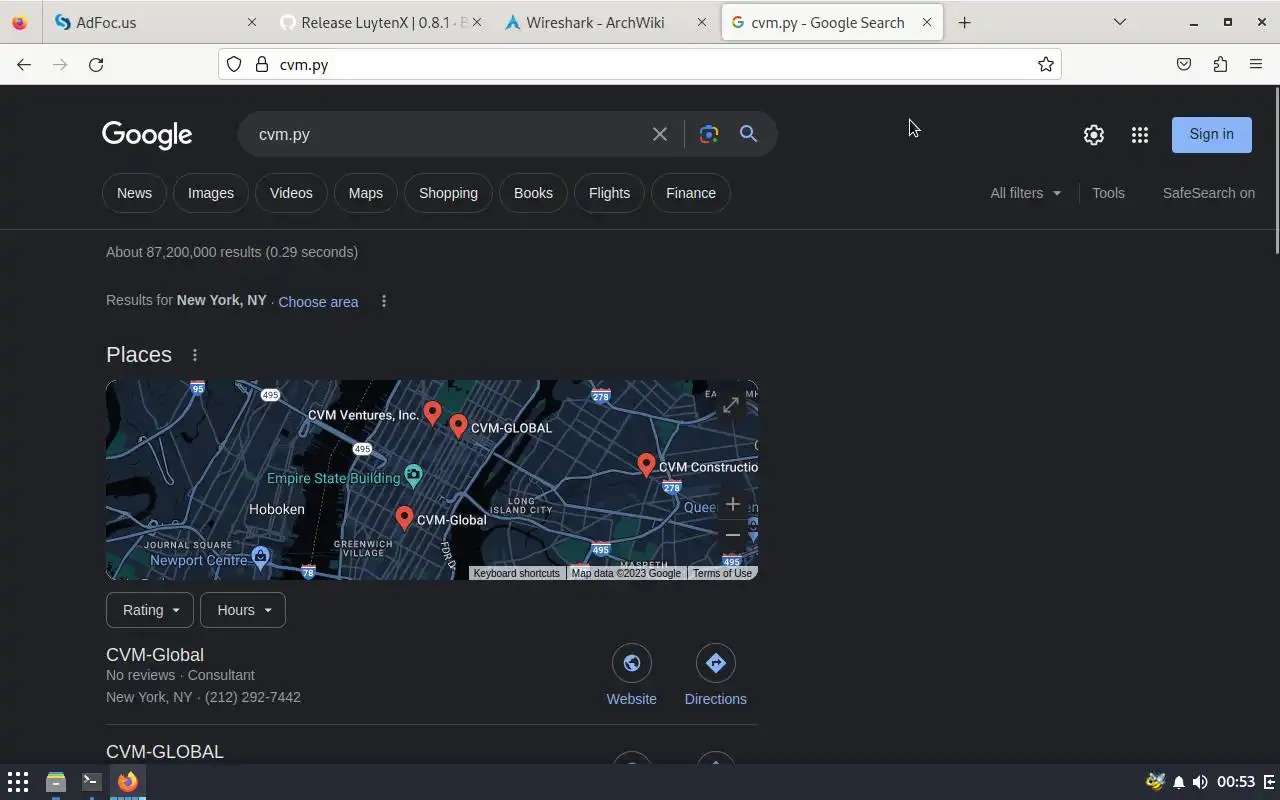Screen dimensions: 1280x800
Task: Close the cvm.py Google Search tab
Action: tap(926, 22)
